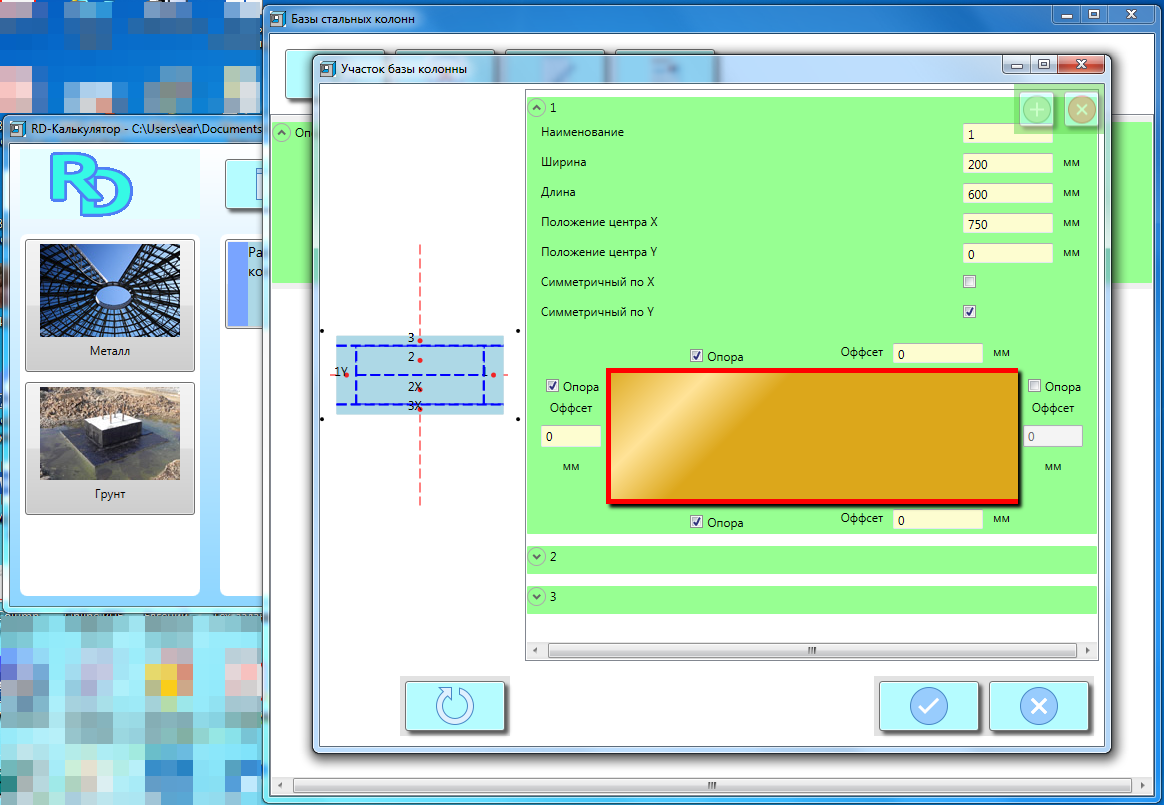The width and height of the screenshot is (1164, 805).
Task: Click the Длина field showing 600
Action: pos(1007,194)
